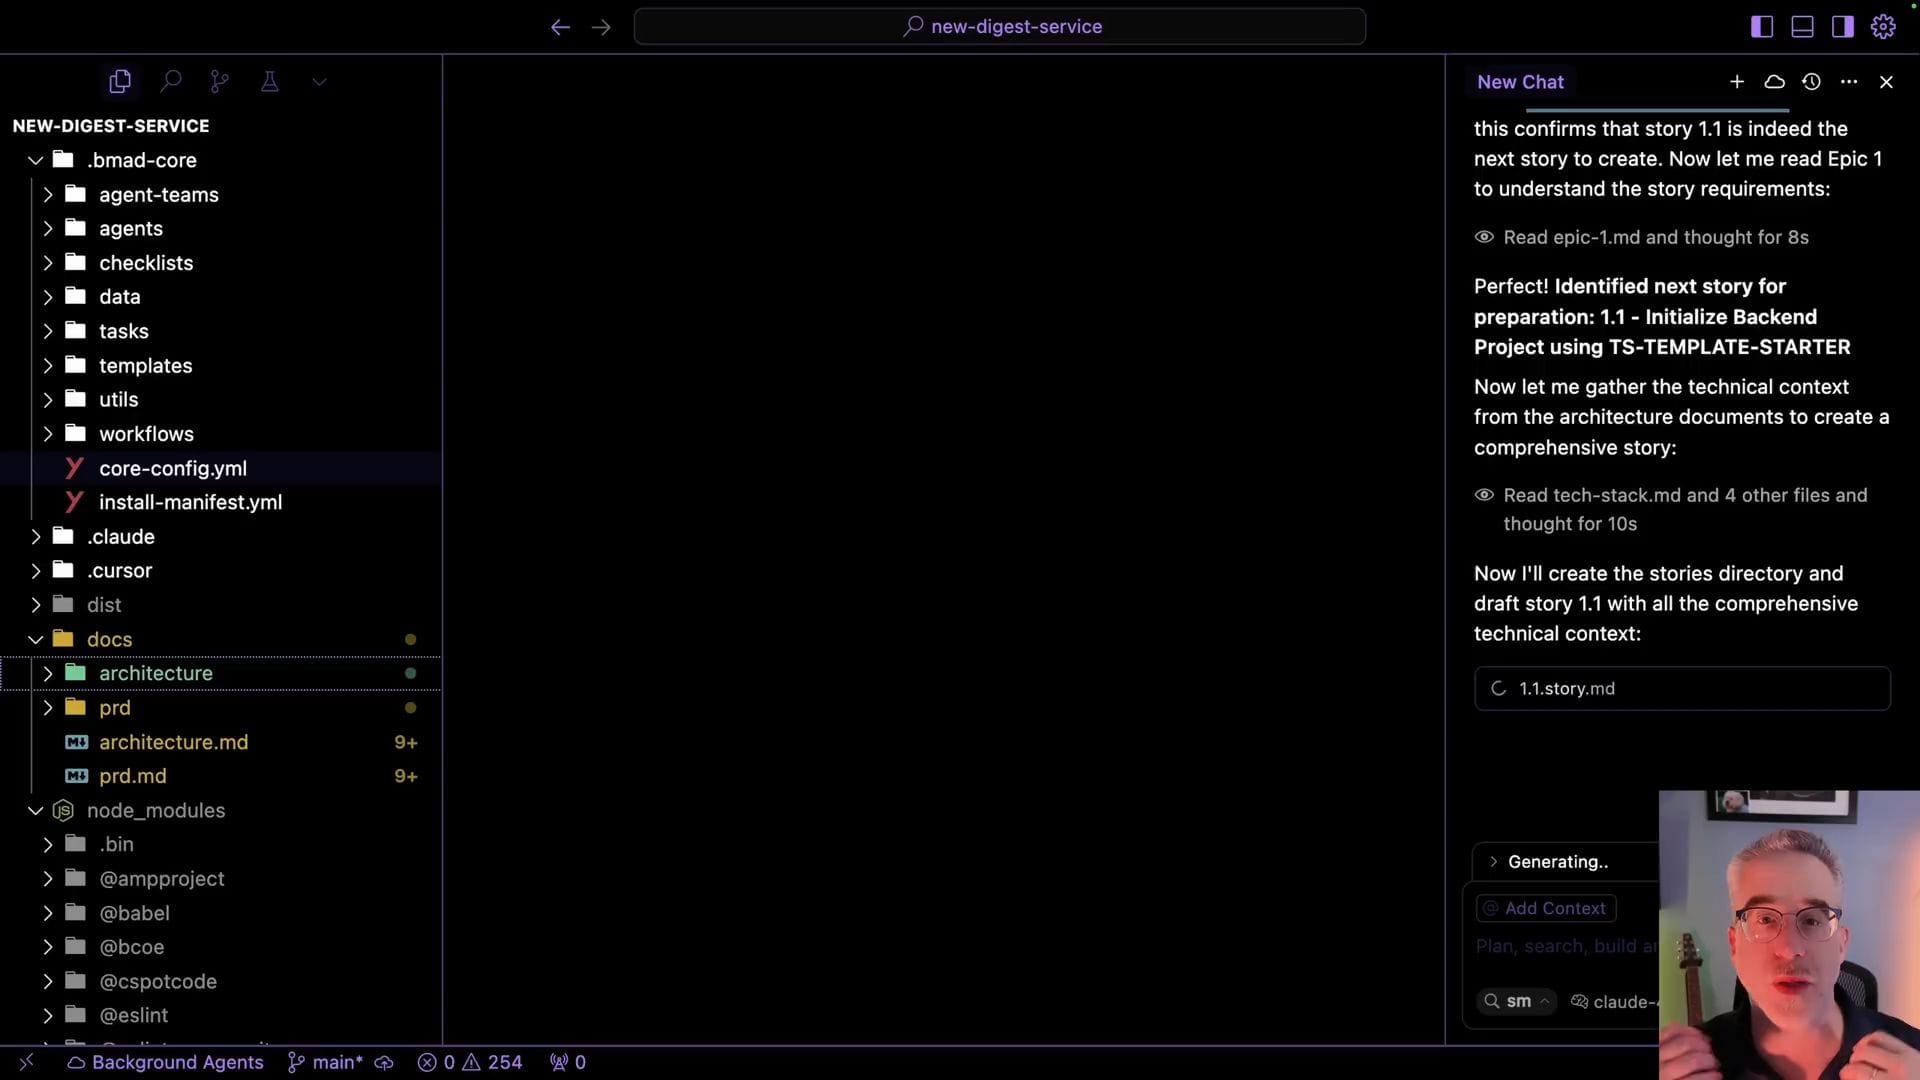This screenshot has height=1080, width=1920.
Task: Toggle the bottom panel layout
Action: coord(1802,27)
